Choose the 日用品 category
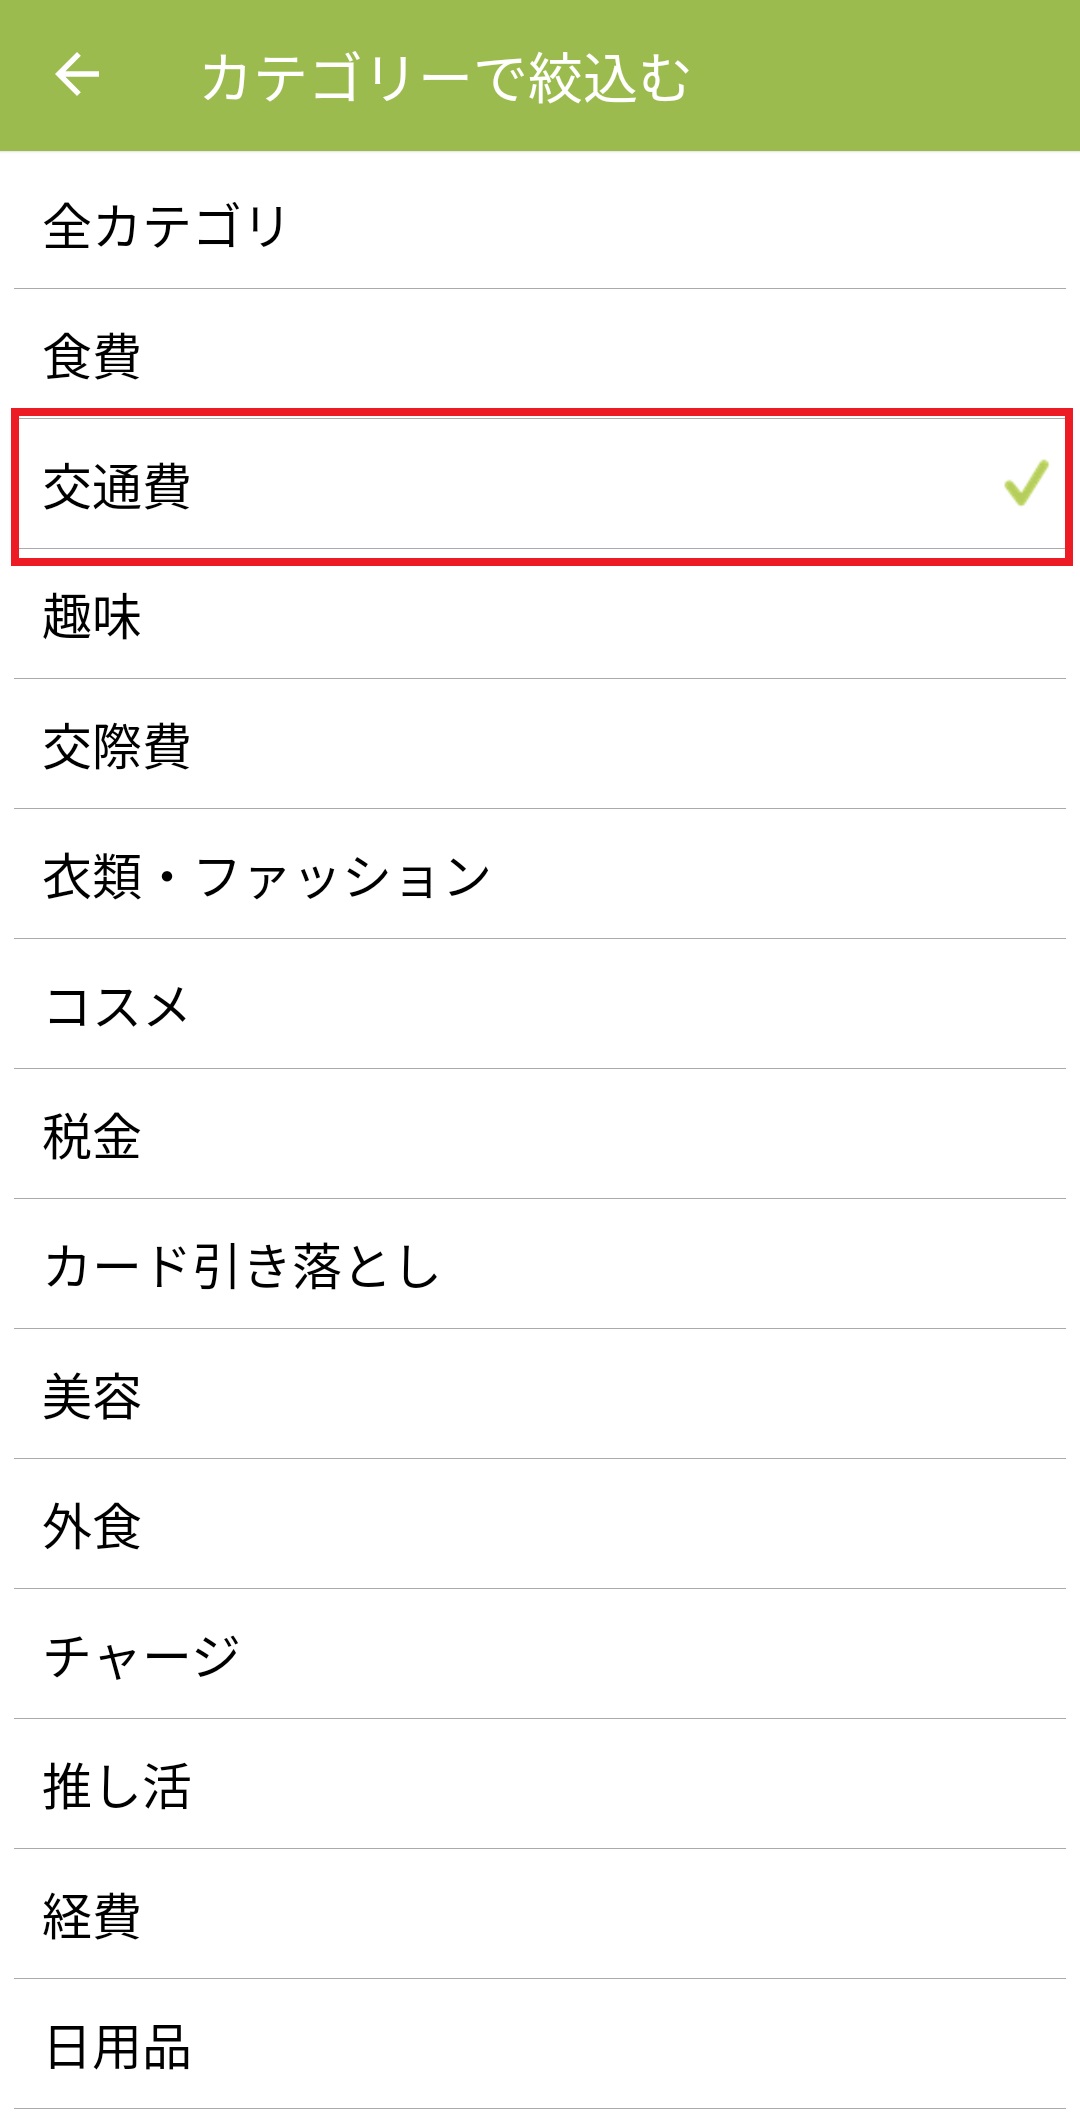 tap(118, 2046)
